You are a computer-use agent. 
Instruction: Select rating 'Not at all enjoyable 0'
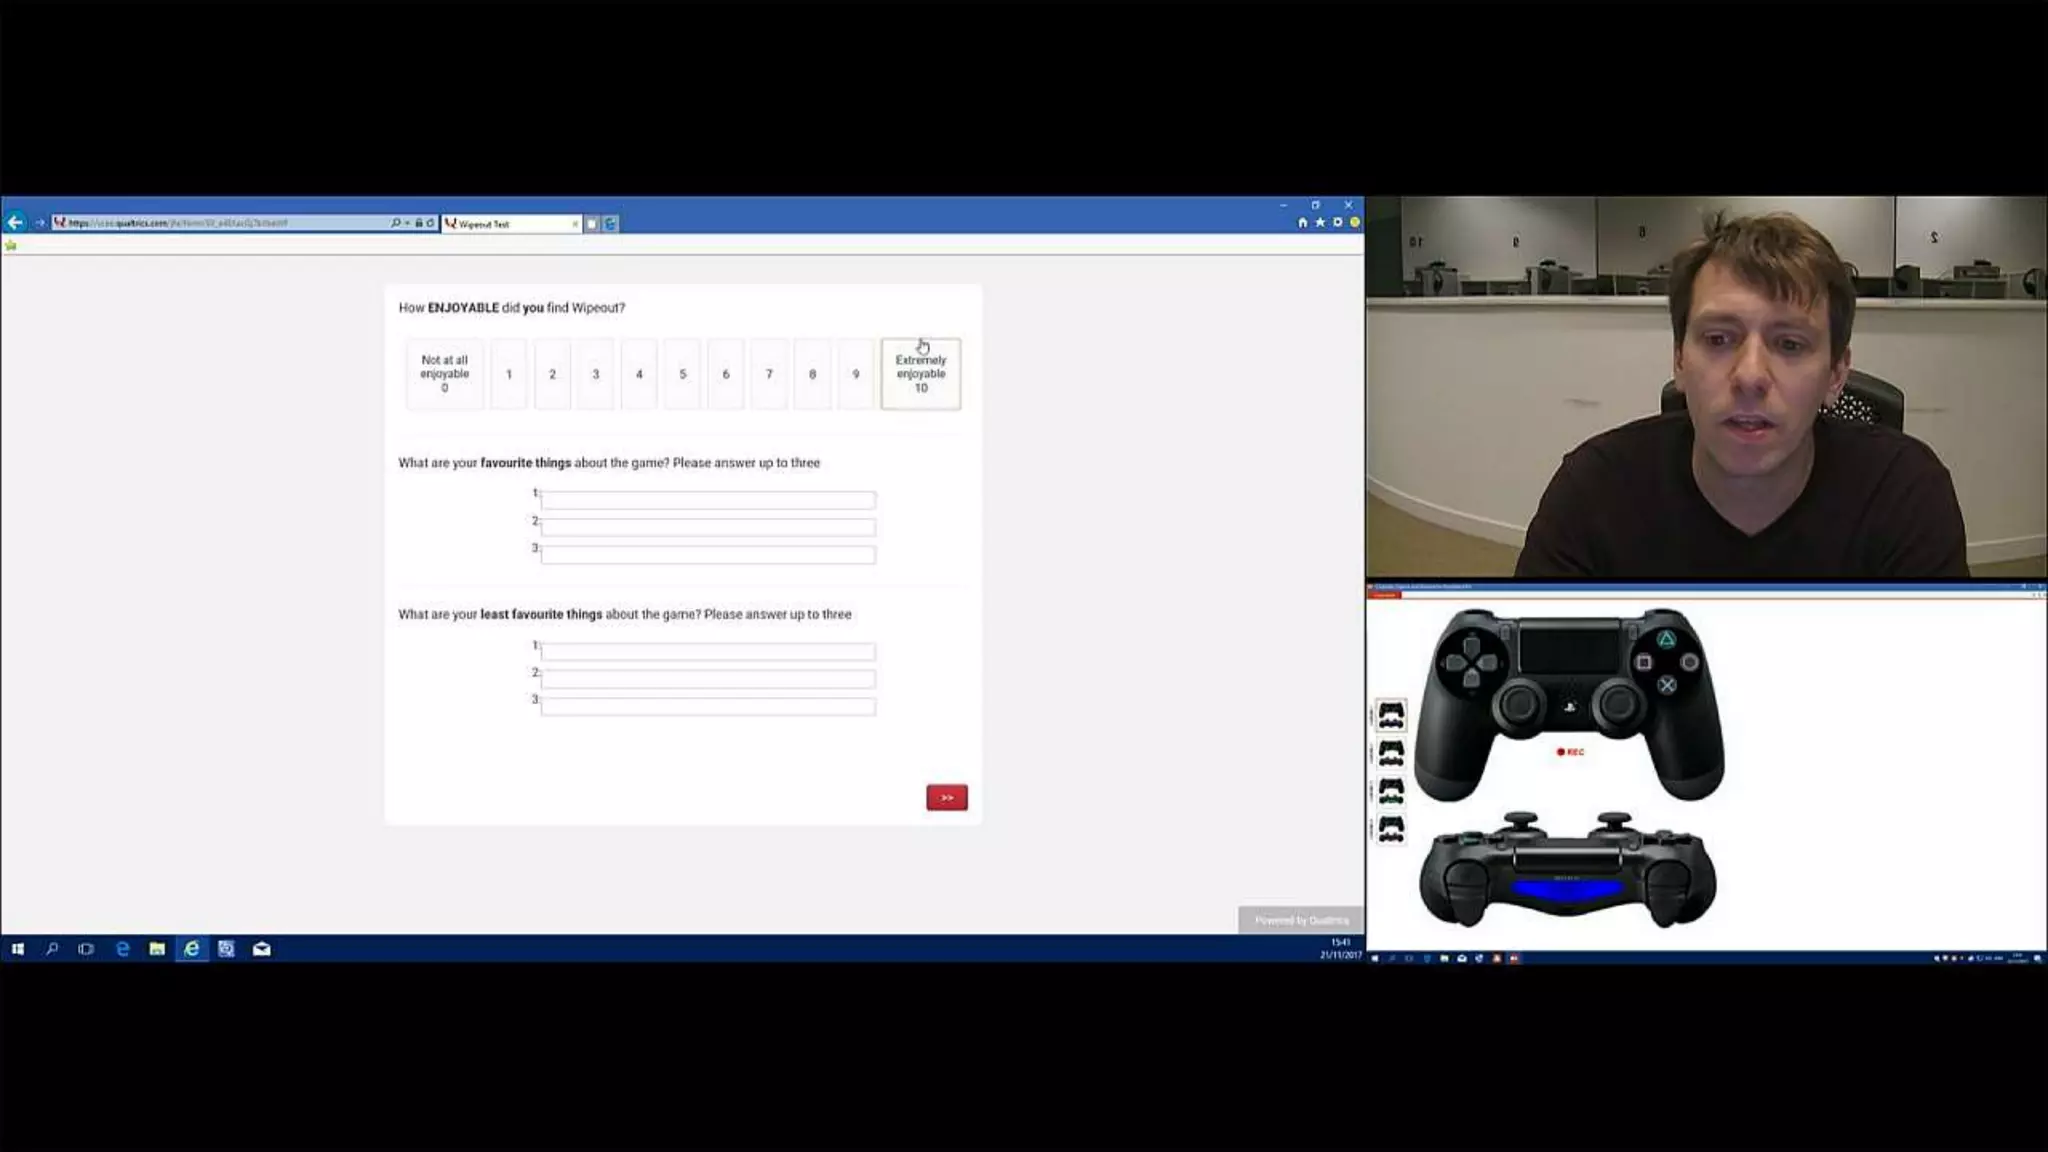444,373
